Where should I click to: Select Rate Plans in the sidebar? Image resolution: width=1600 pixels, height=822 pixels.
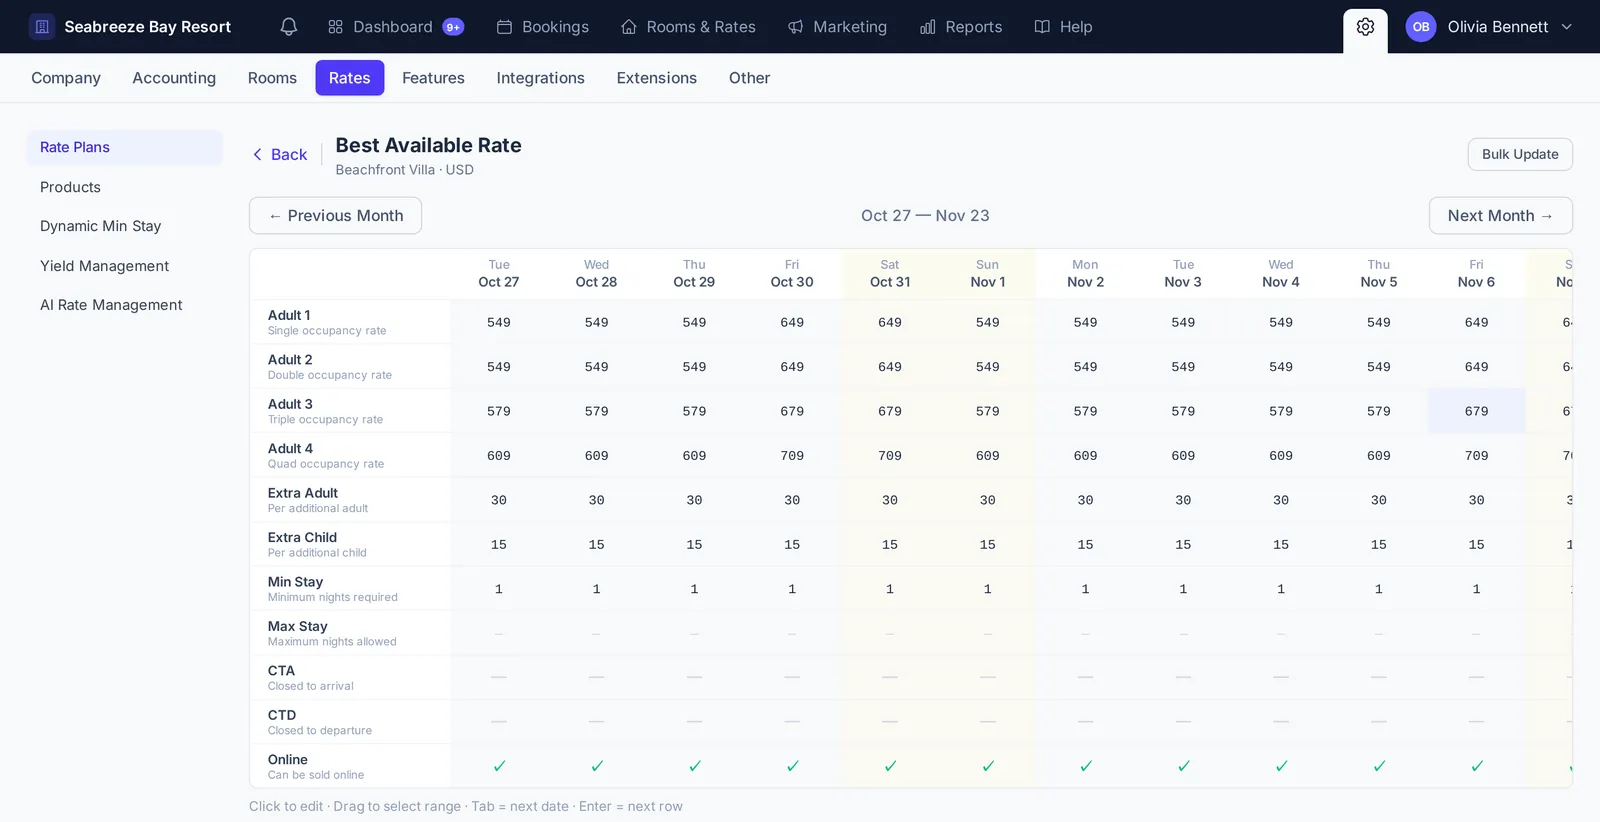(x=124, y=147)
